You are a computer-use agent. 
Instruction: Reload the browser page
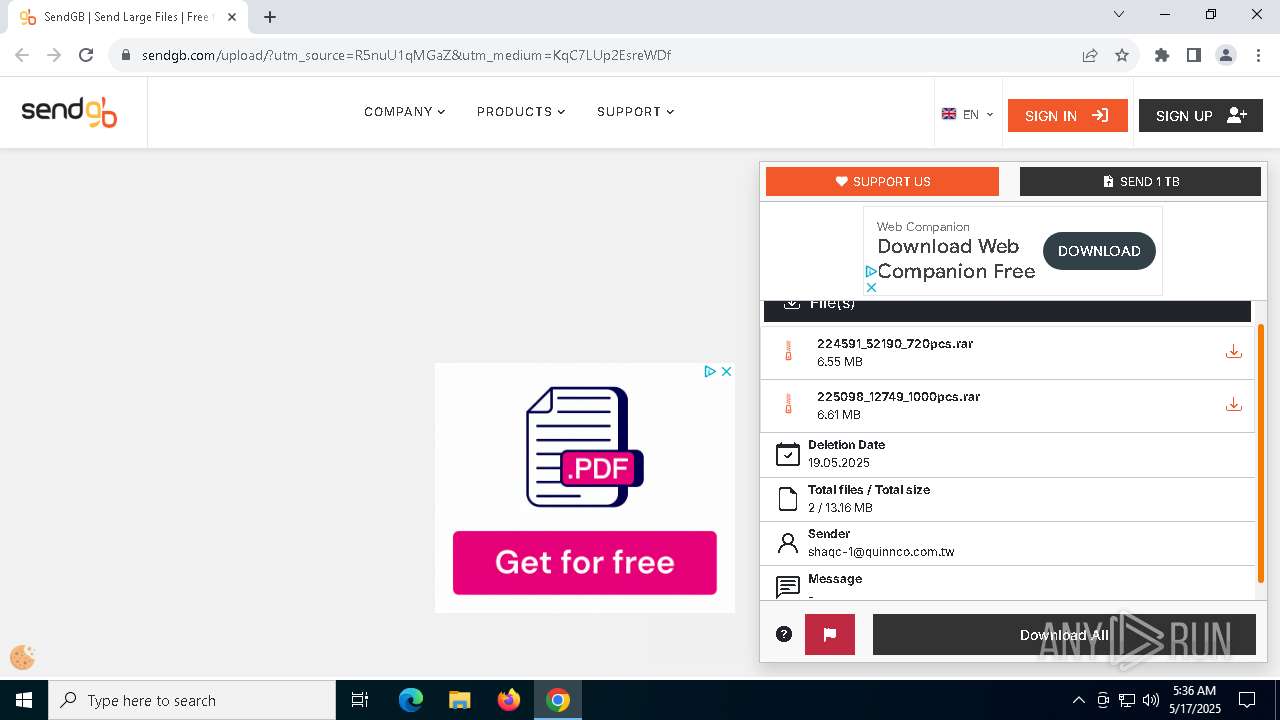[86, 55]
